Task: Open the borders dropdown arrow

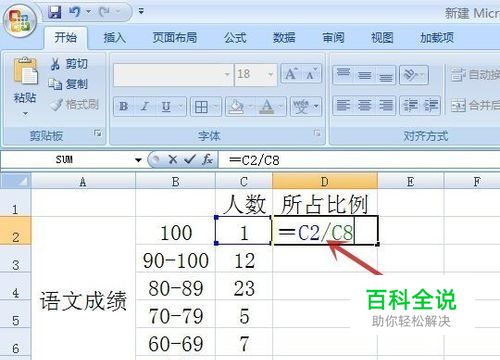Action: (x=216, y=107)
